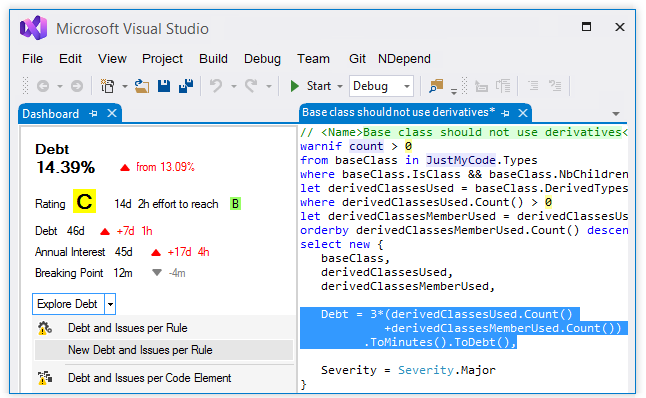
Task: Click the 'Severity = Severity.Major' code line
Action: [x=408, y=370]
